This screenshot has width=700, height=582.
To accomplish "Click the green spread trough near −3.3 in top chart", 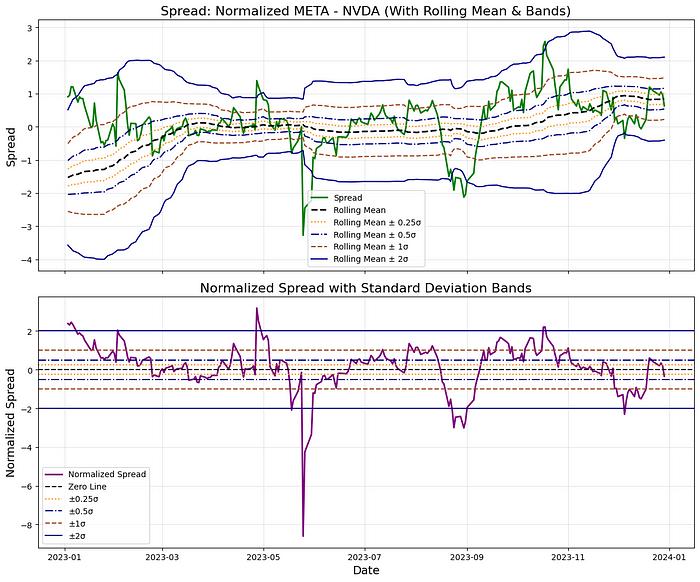I will [303, 234].
